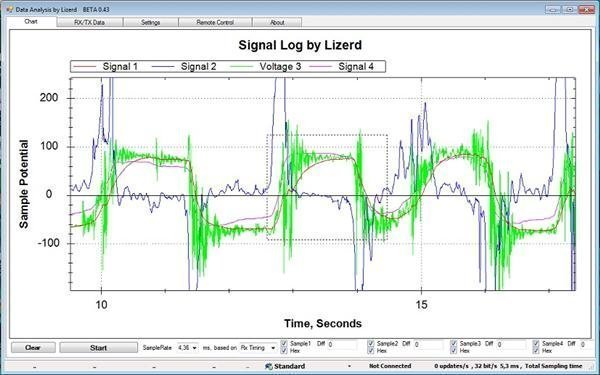Toggle the Sample4 checkbox

(x=536, y=344)
